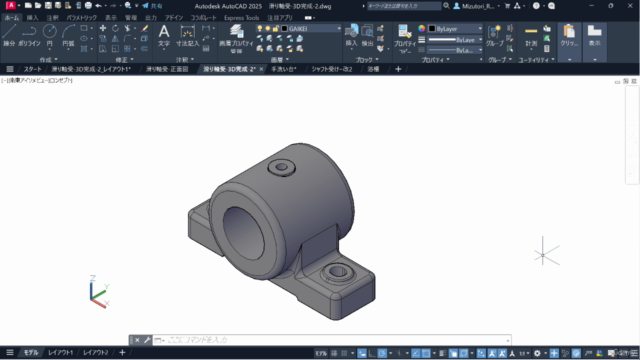Click the Undo arrow icon
Viewport: 640px width, 360px height.
(98, 6)
